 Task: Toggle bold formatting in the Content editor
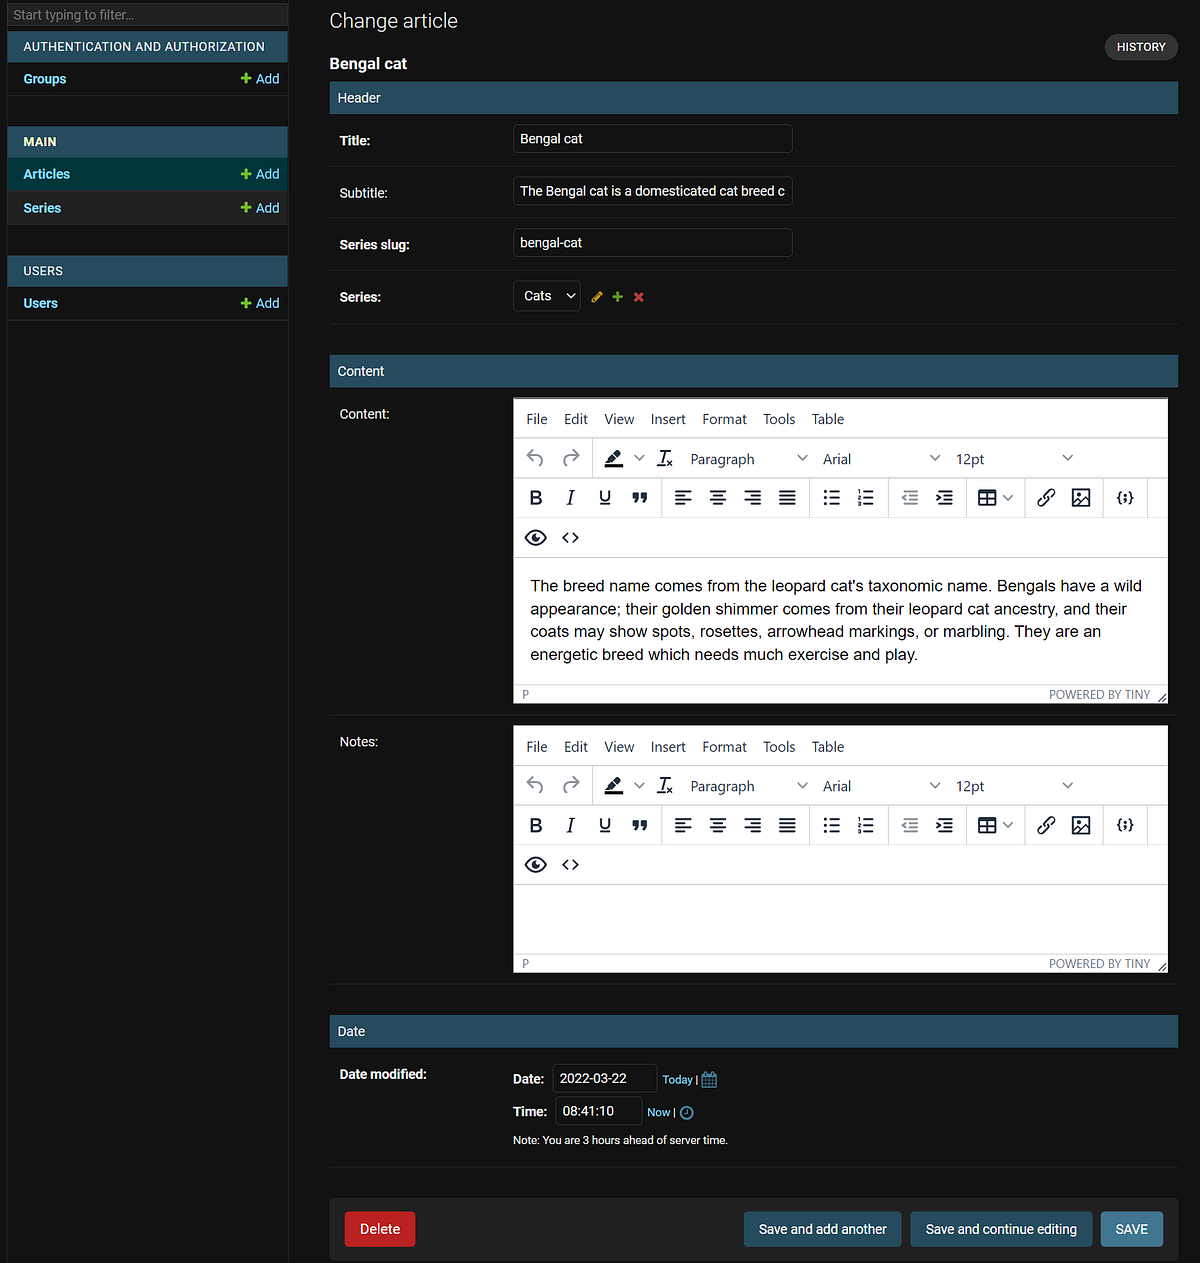[536, 497]
